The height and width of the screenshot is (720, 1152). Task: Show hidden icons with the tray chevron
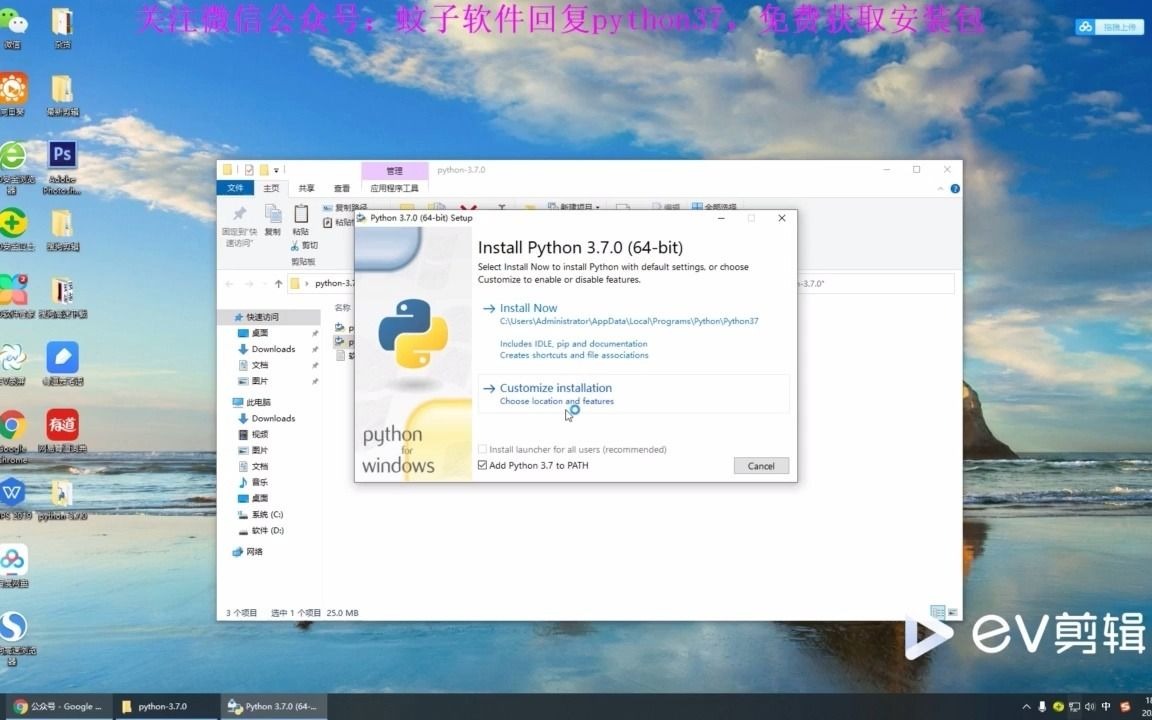1027,707
